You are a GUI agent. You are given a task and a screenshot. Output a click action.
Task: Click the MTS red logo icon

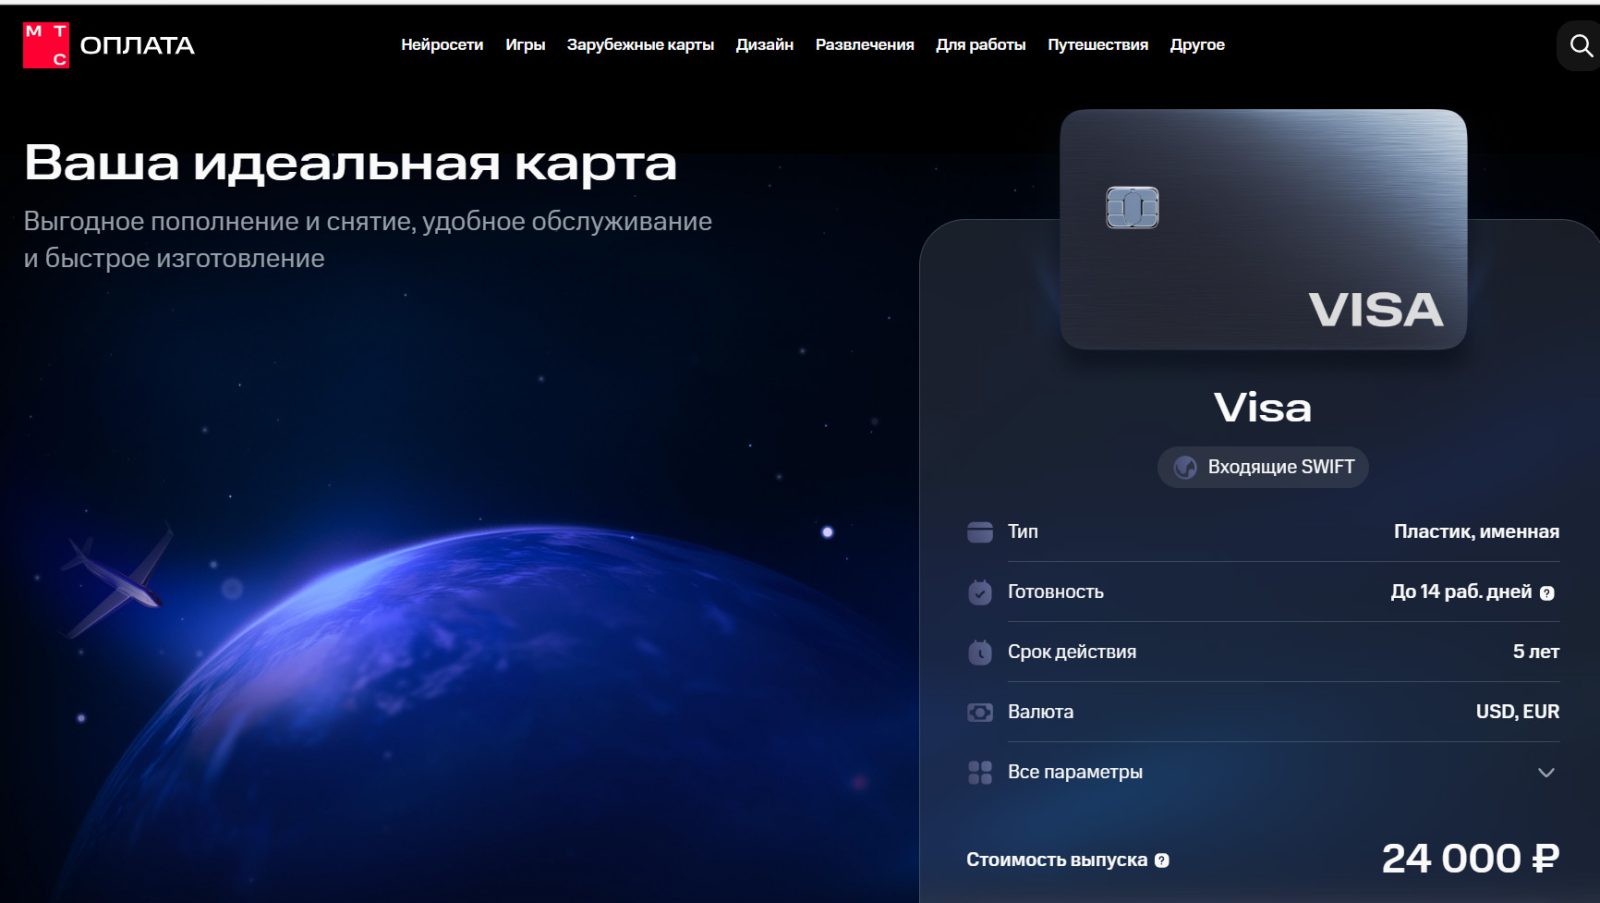point(46,45)
